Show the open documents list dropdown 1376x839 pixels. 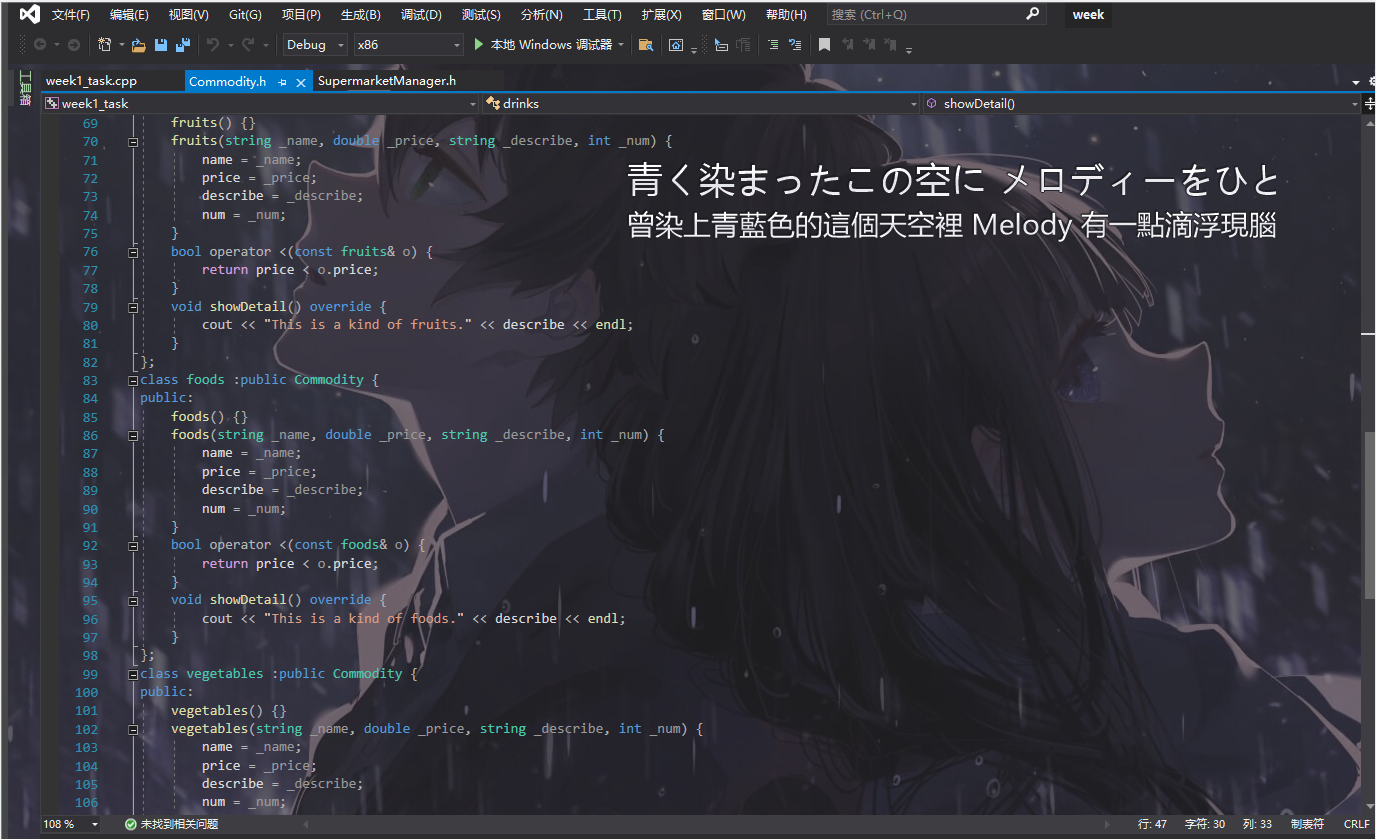[1357, 82]
